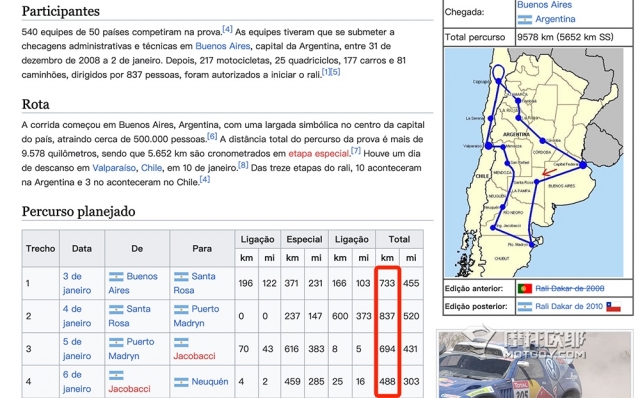Viewport: 640px width, 398px height.
Task: Select 'Total percurso' infobox label
Action: [x=475, y=37]
